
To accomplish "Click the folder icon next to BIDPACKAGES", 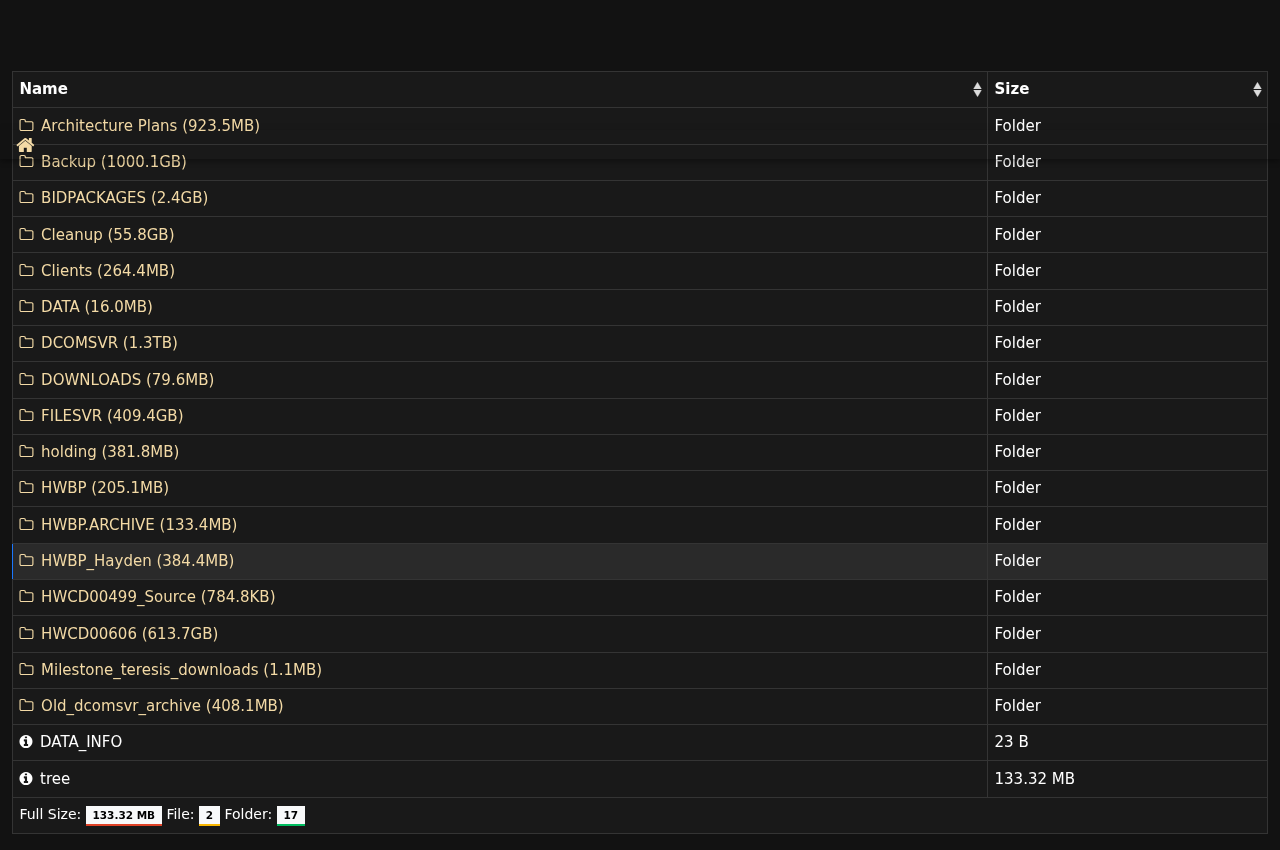I will 26,198.
